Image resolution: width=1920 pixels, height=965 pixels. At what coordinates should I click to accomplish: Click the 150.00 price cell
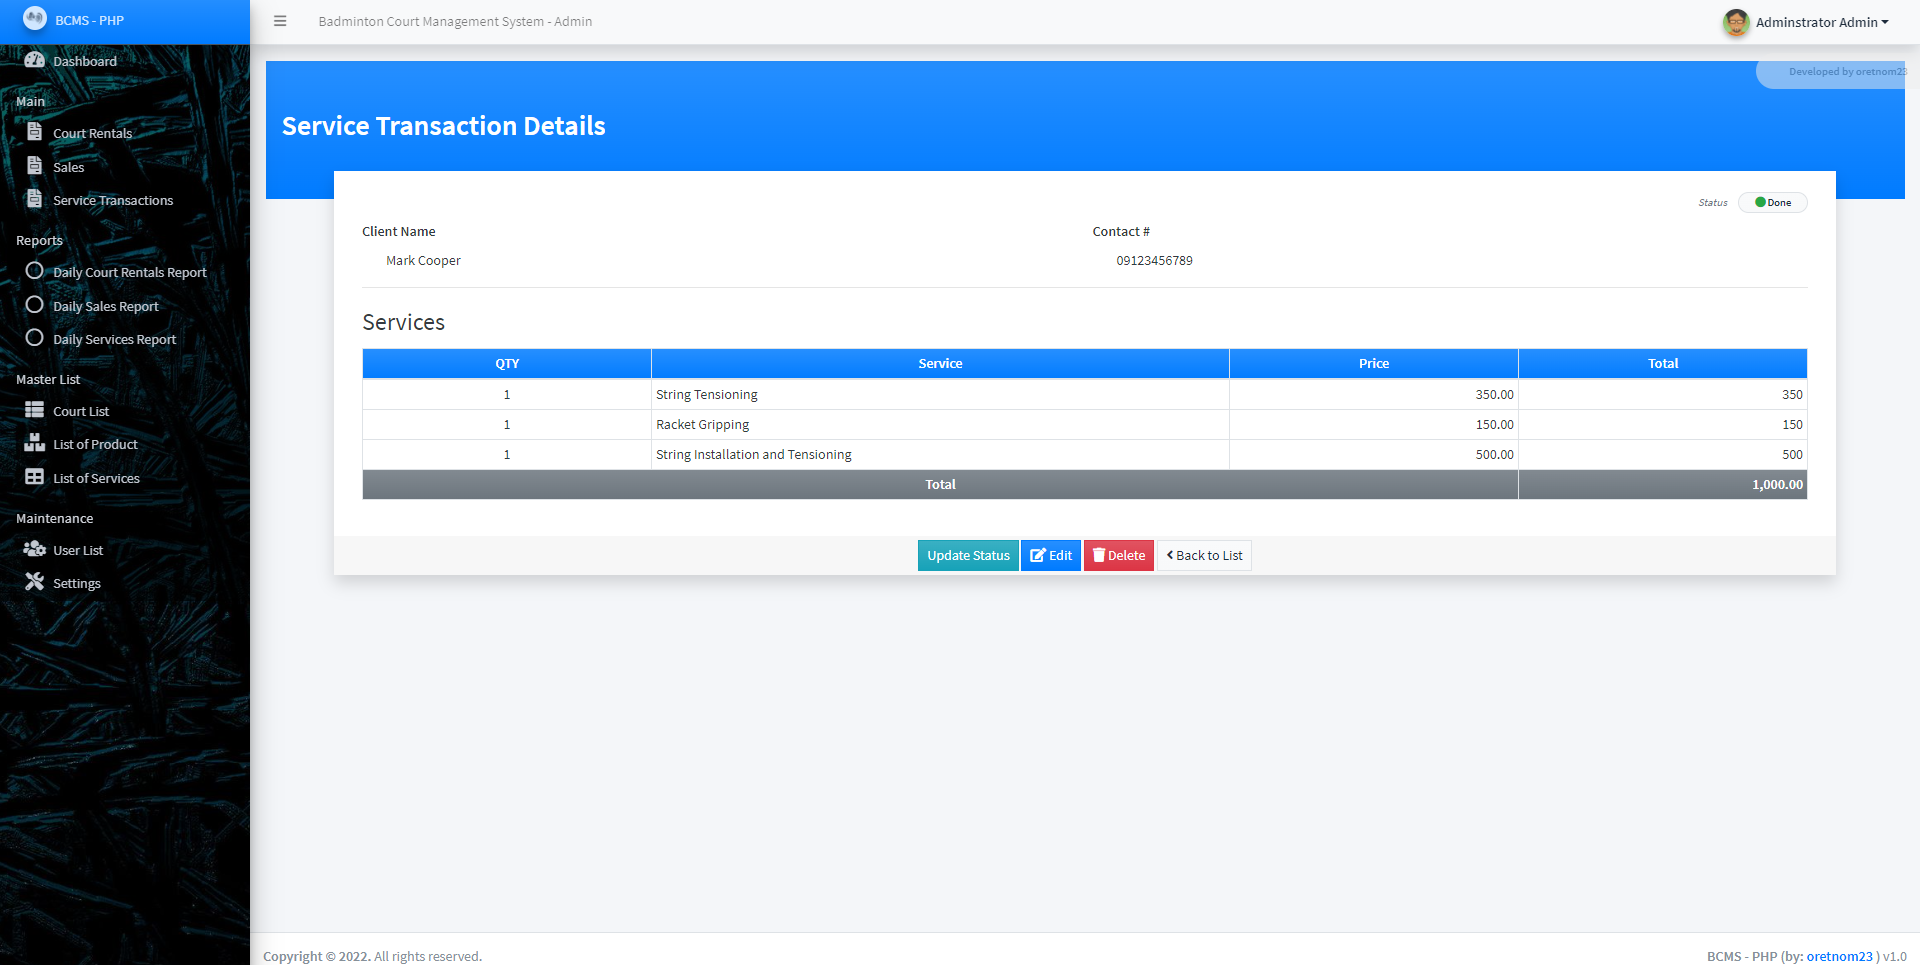pyautogui.click(x=1374, y=424)
